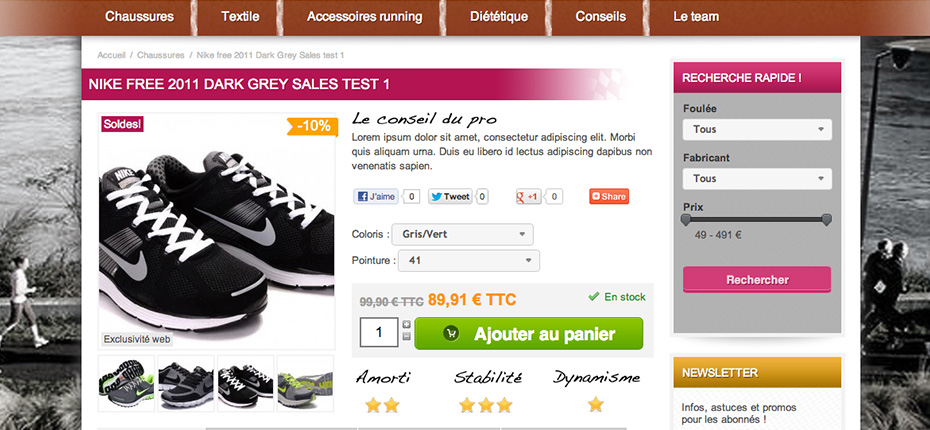Click the left handle of Prix slider
The image size is (930, 430).
(686, 220)
